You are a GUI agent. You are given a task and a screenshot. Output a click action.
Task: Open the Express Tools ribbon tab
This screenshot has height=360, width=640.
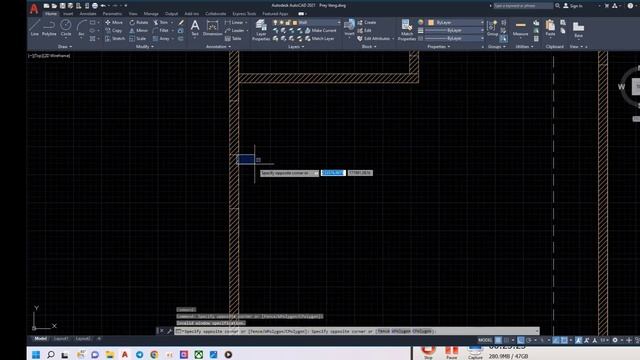[244, 14]
